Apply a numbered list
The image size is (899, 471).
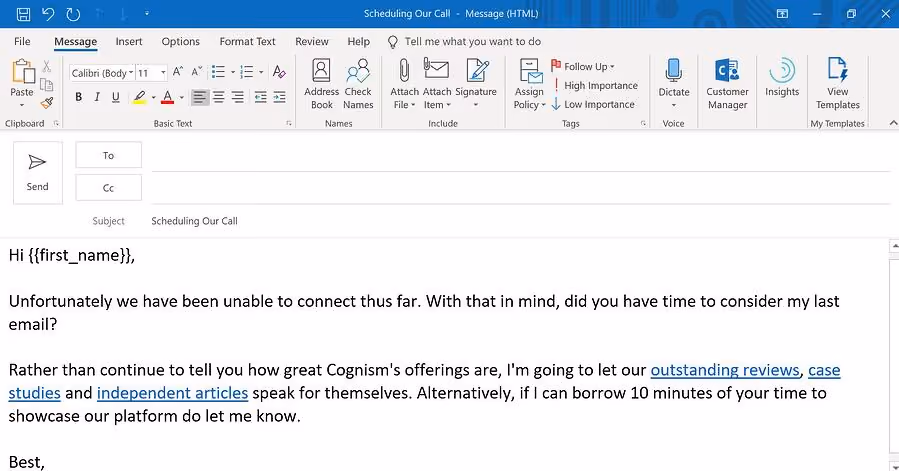[247, 72]
